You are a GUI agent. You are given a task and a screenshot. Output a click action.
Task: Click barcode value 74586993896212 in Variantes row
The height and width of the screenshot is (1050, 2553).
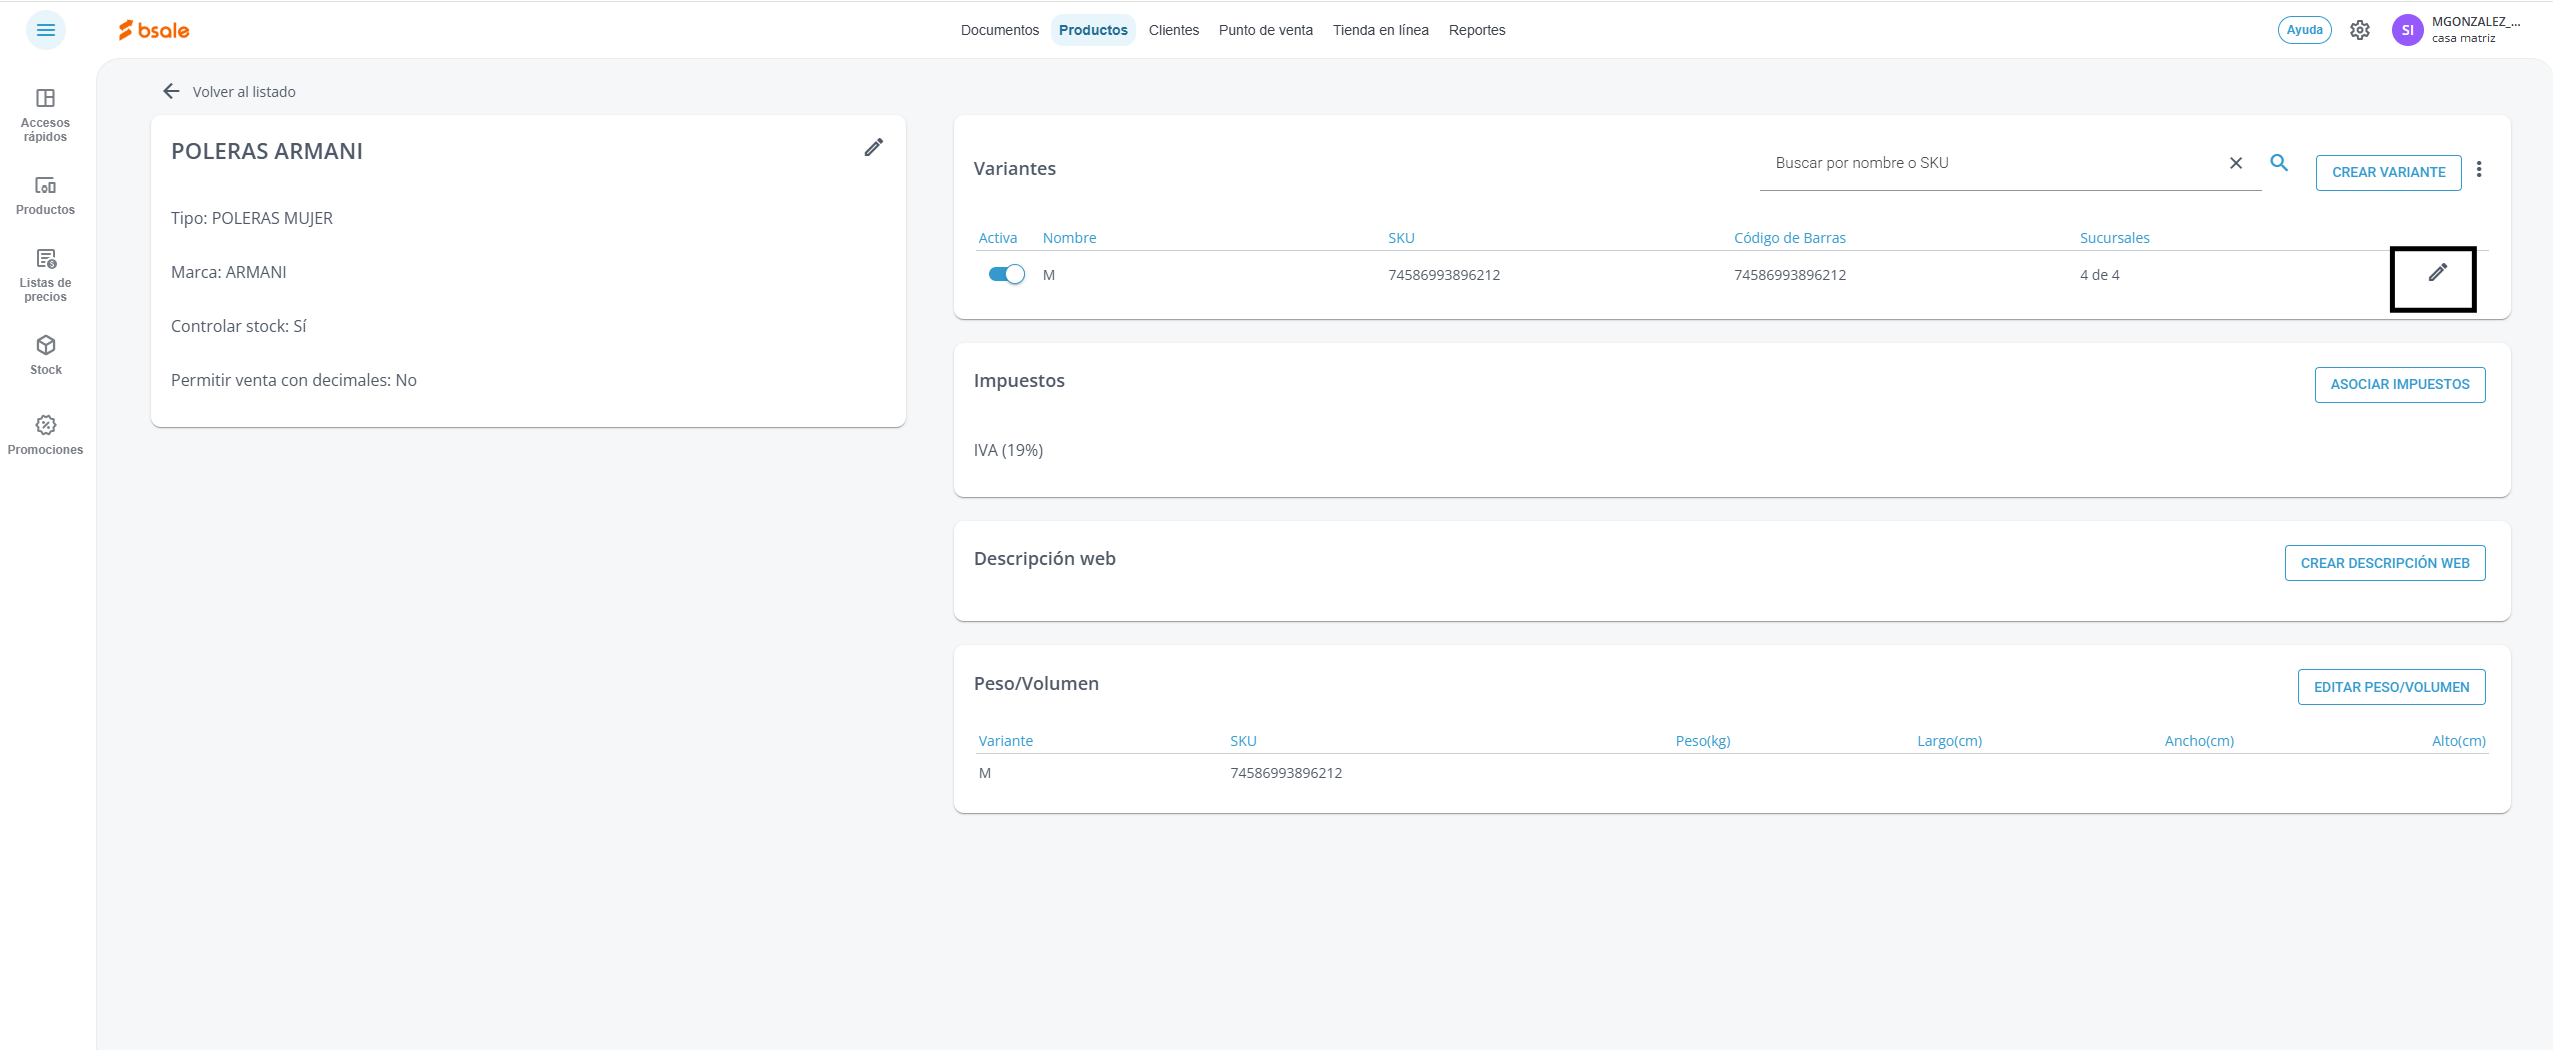(1790, 275)
